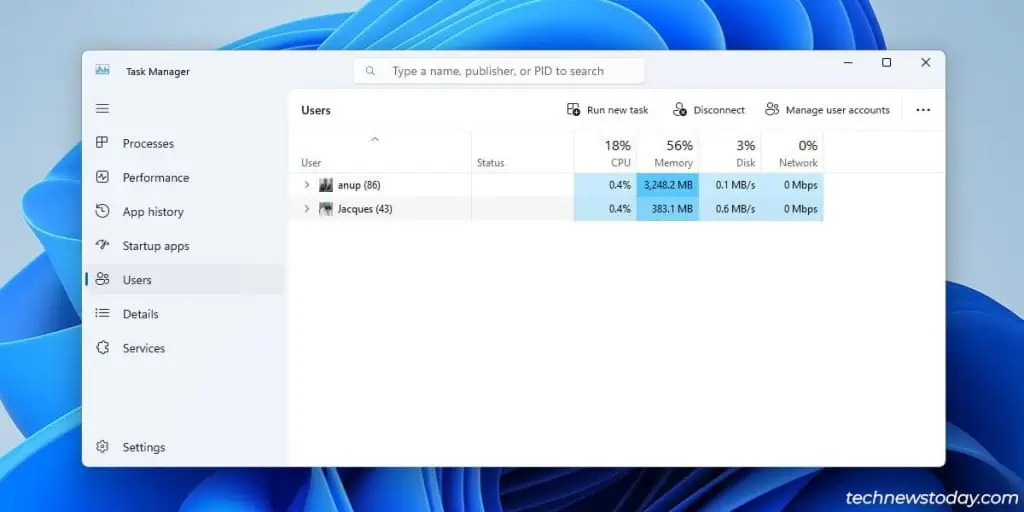Image resolution: width=1024 pixels, height=512 pixels.
Task: Click Manage user accounts text
Action: coord(838,110)
